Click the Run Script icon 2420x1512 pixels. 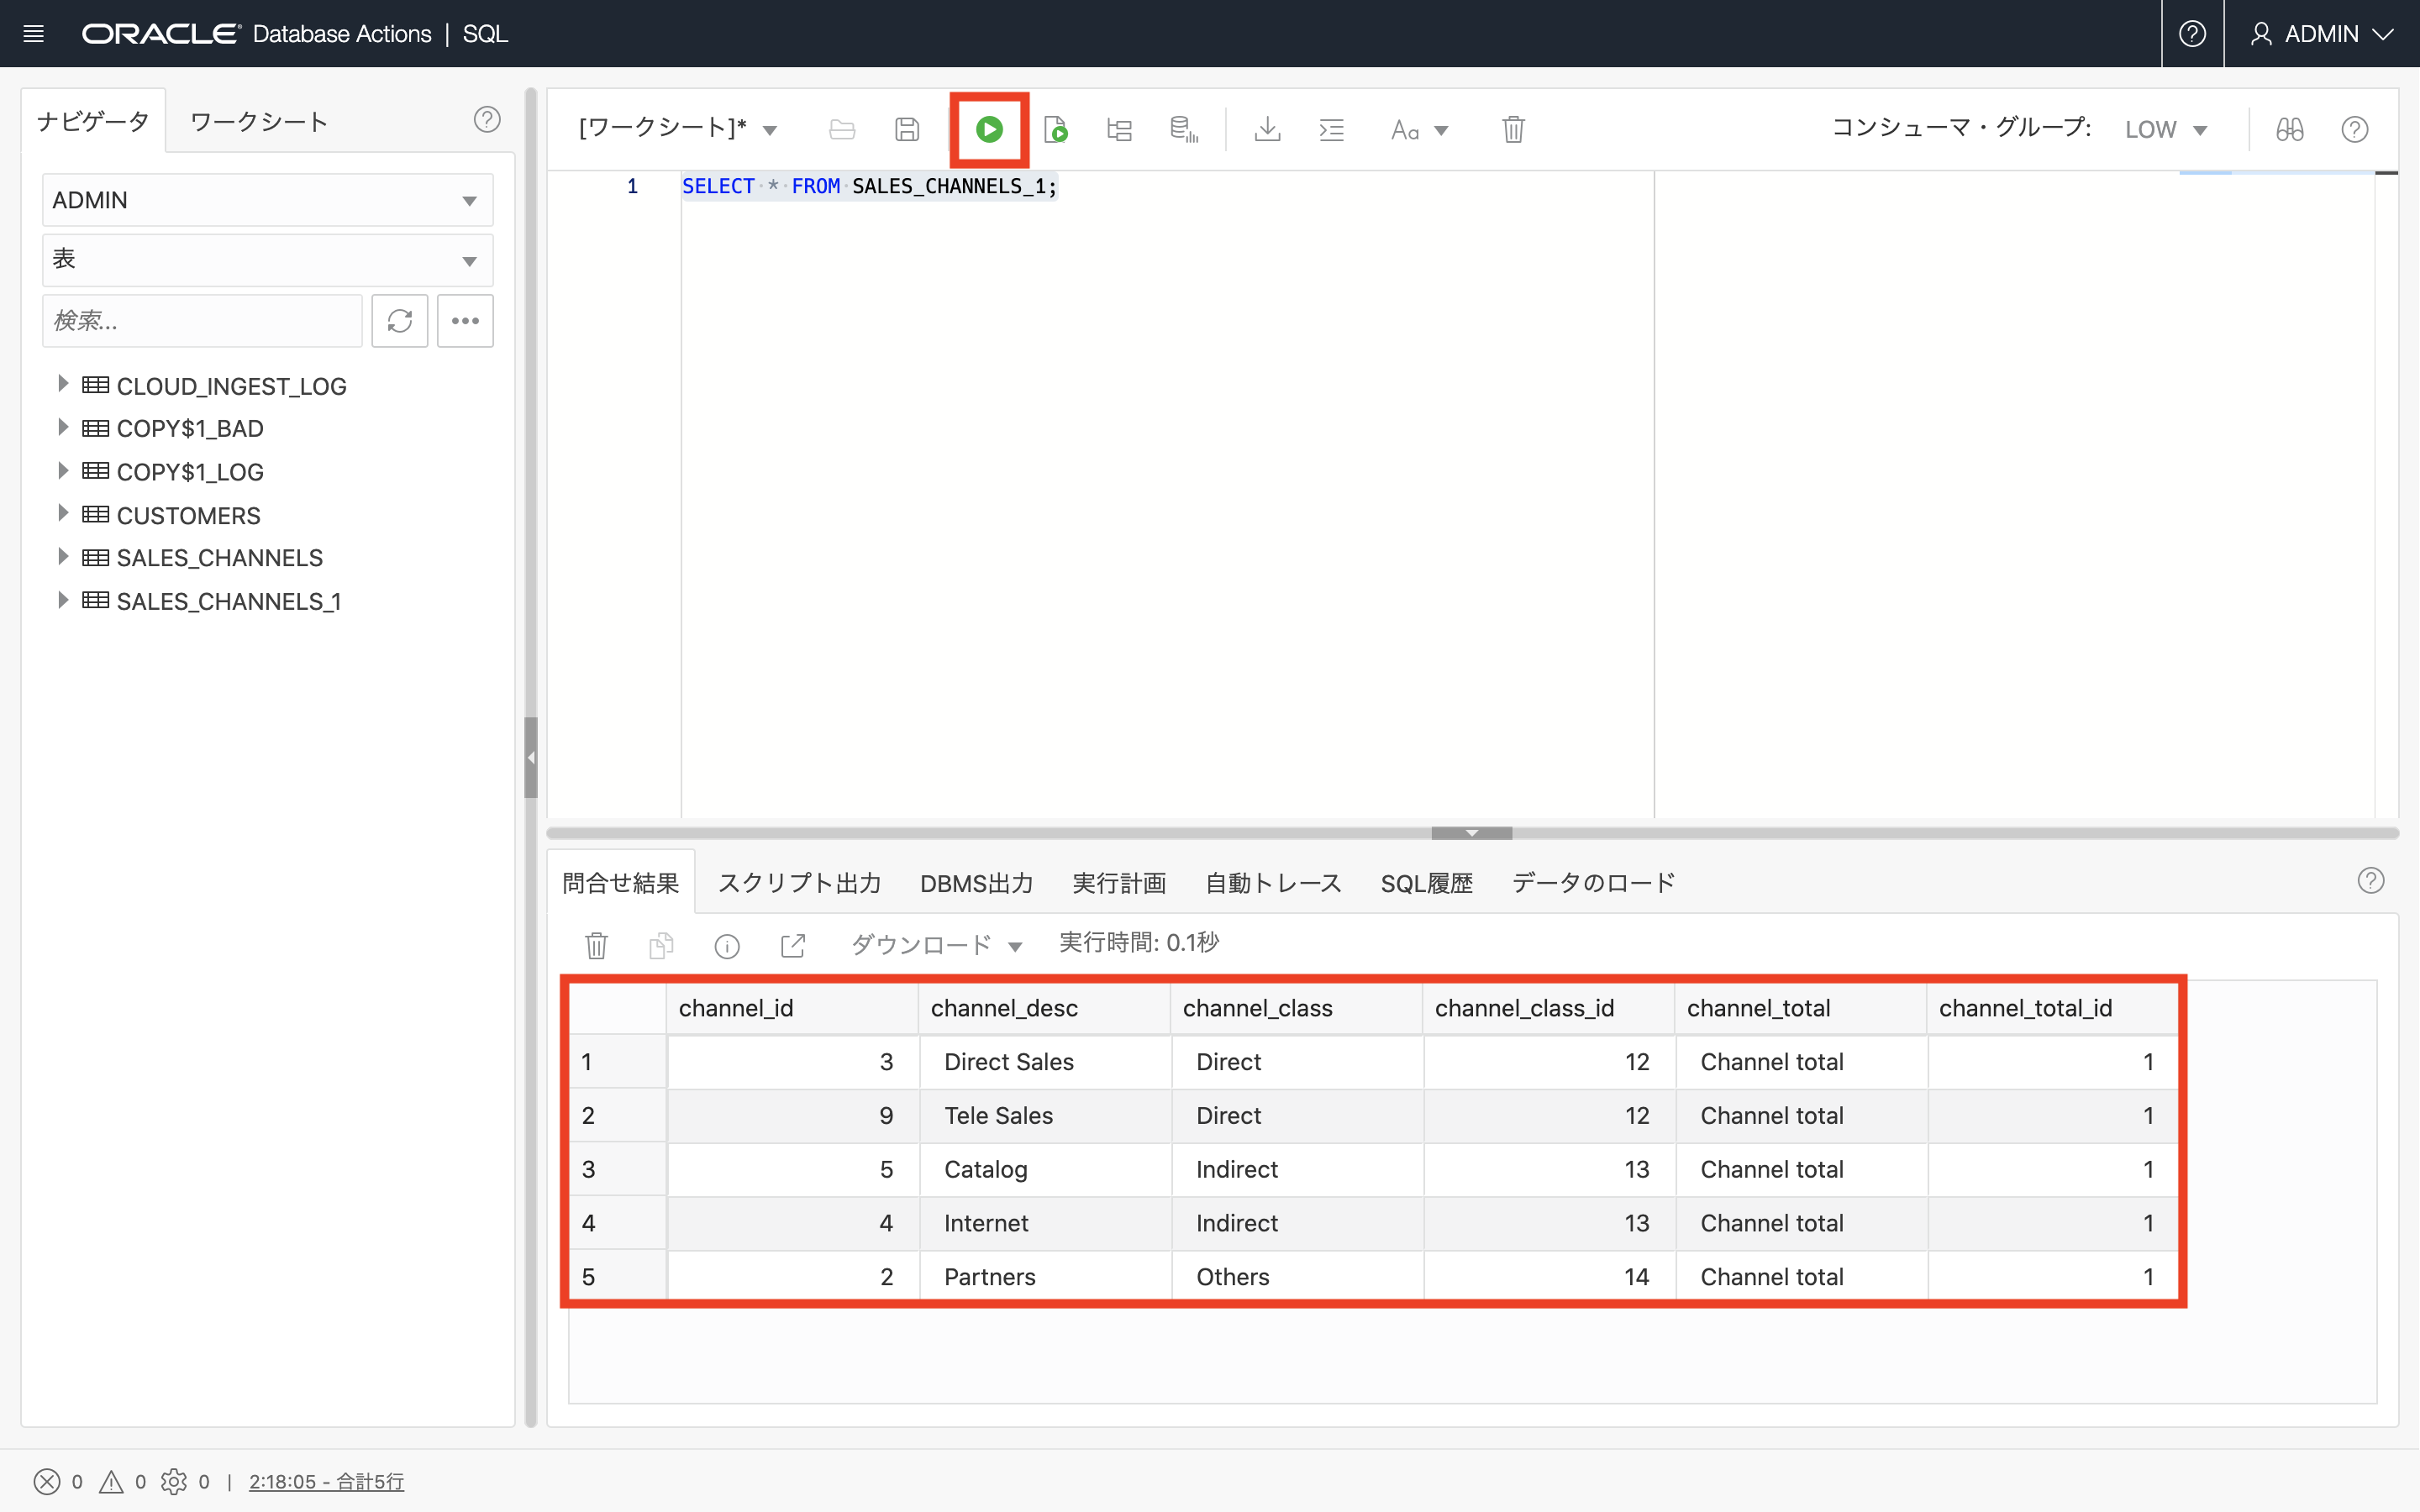coord(1055,129)
